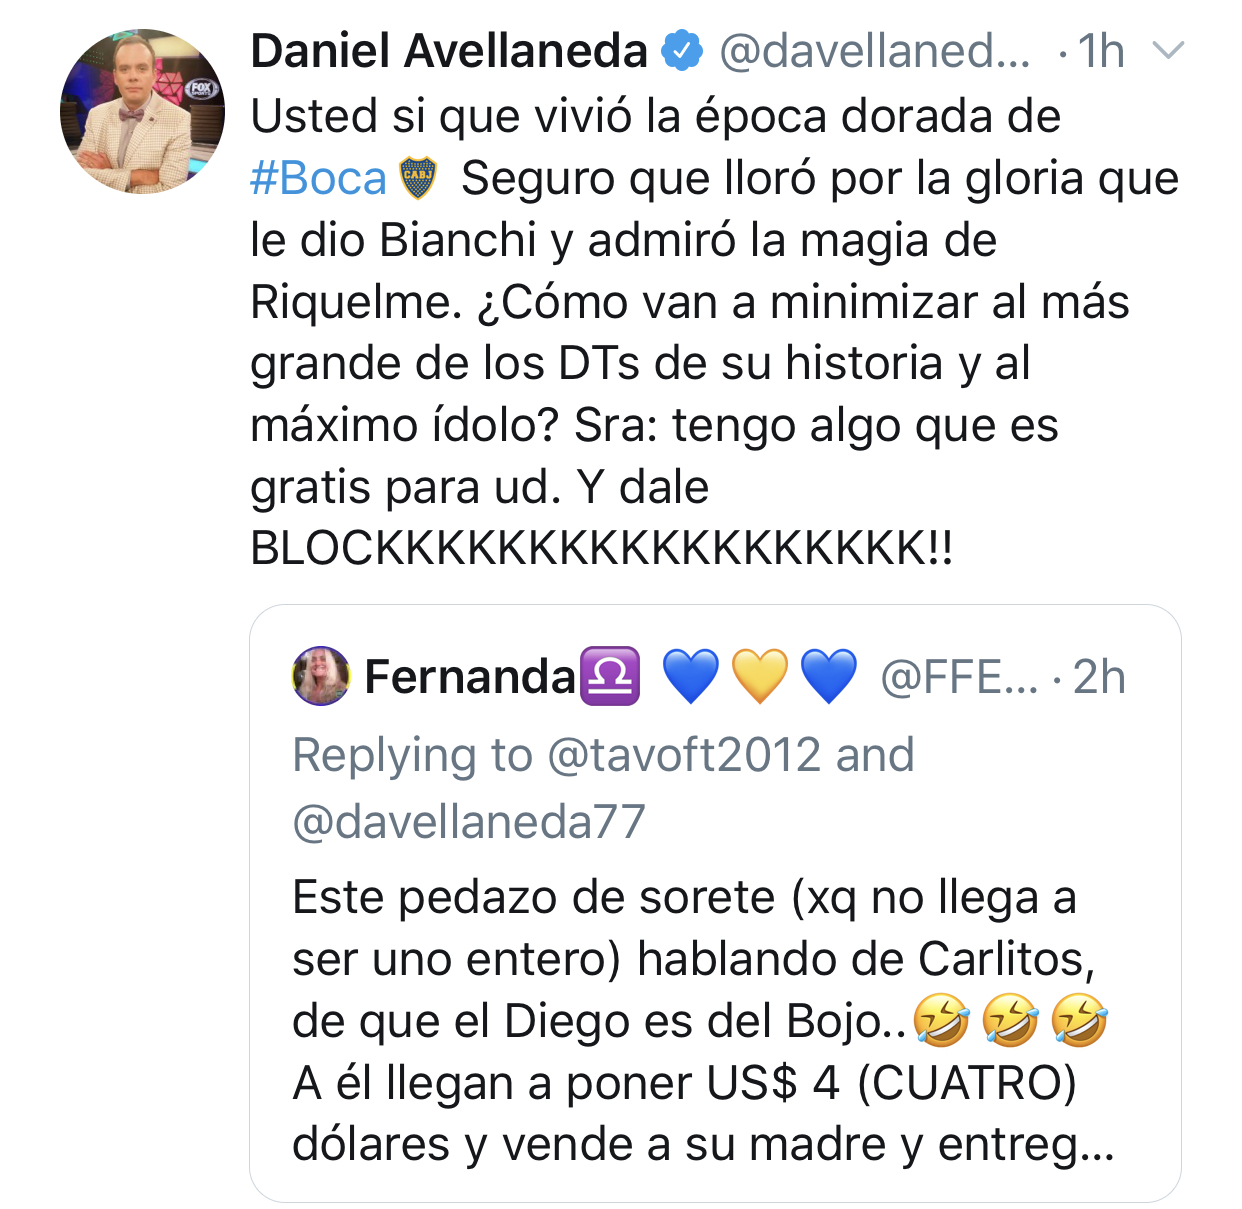Open the 1h timestamp of tweet
The height and width of the screenshot is (1209, 1242).
pos(1101,51)
